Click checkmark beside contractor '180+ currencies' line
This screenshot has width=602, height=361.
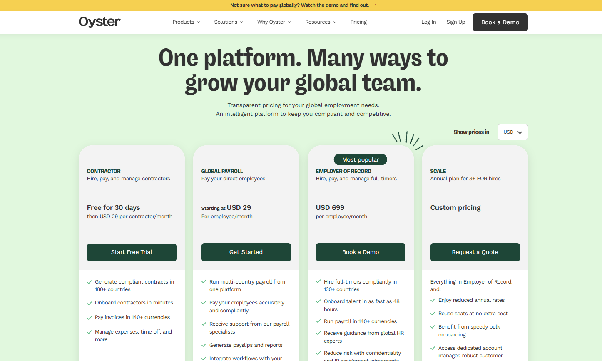coord(89,317)
